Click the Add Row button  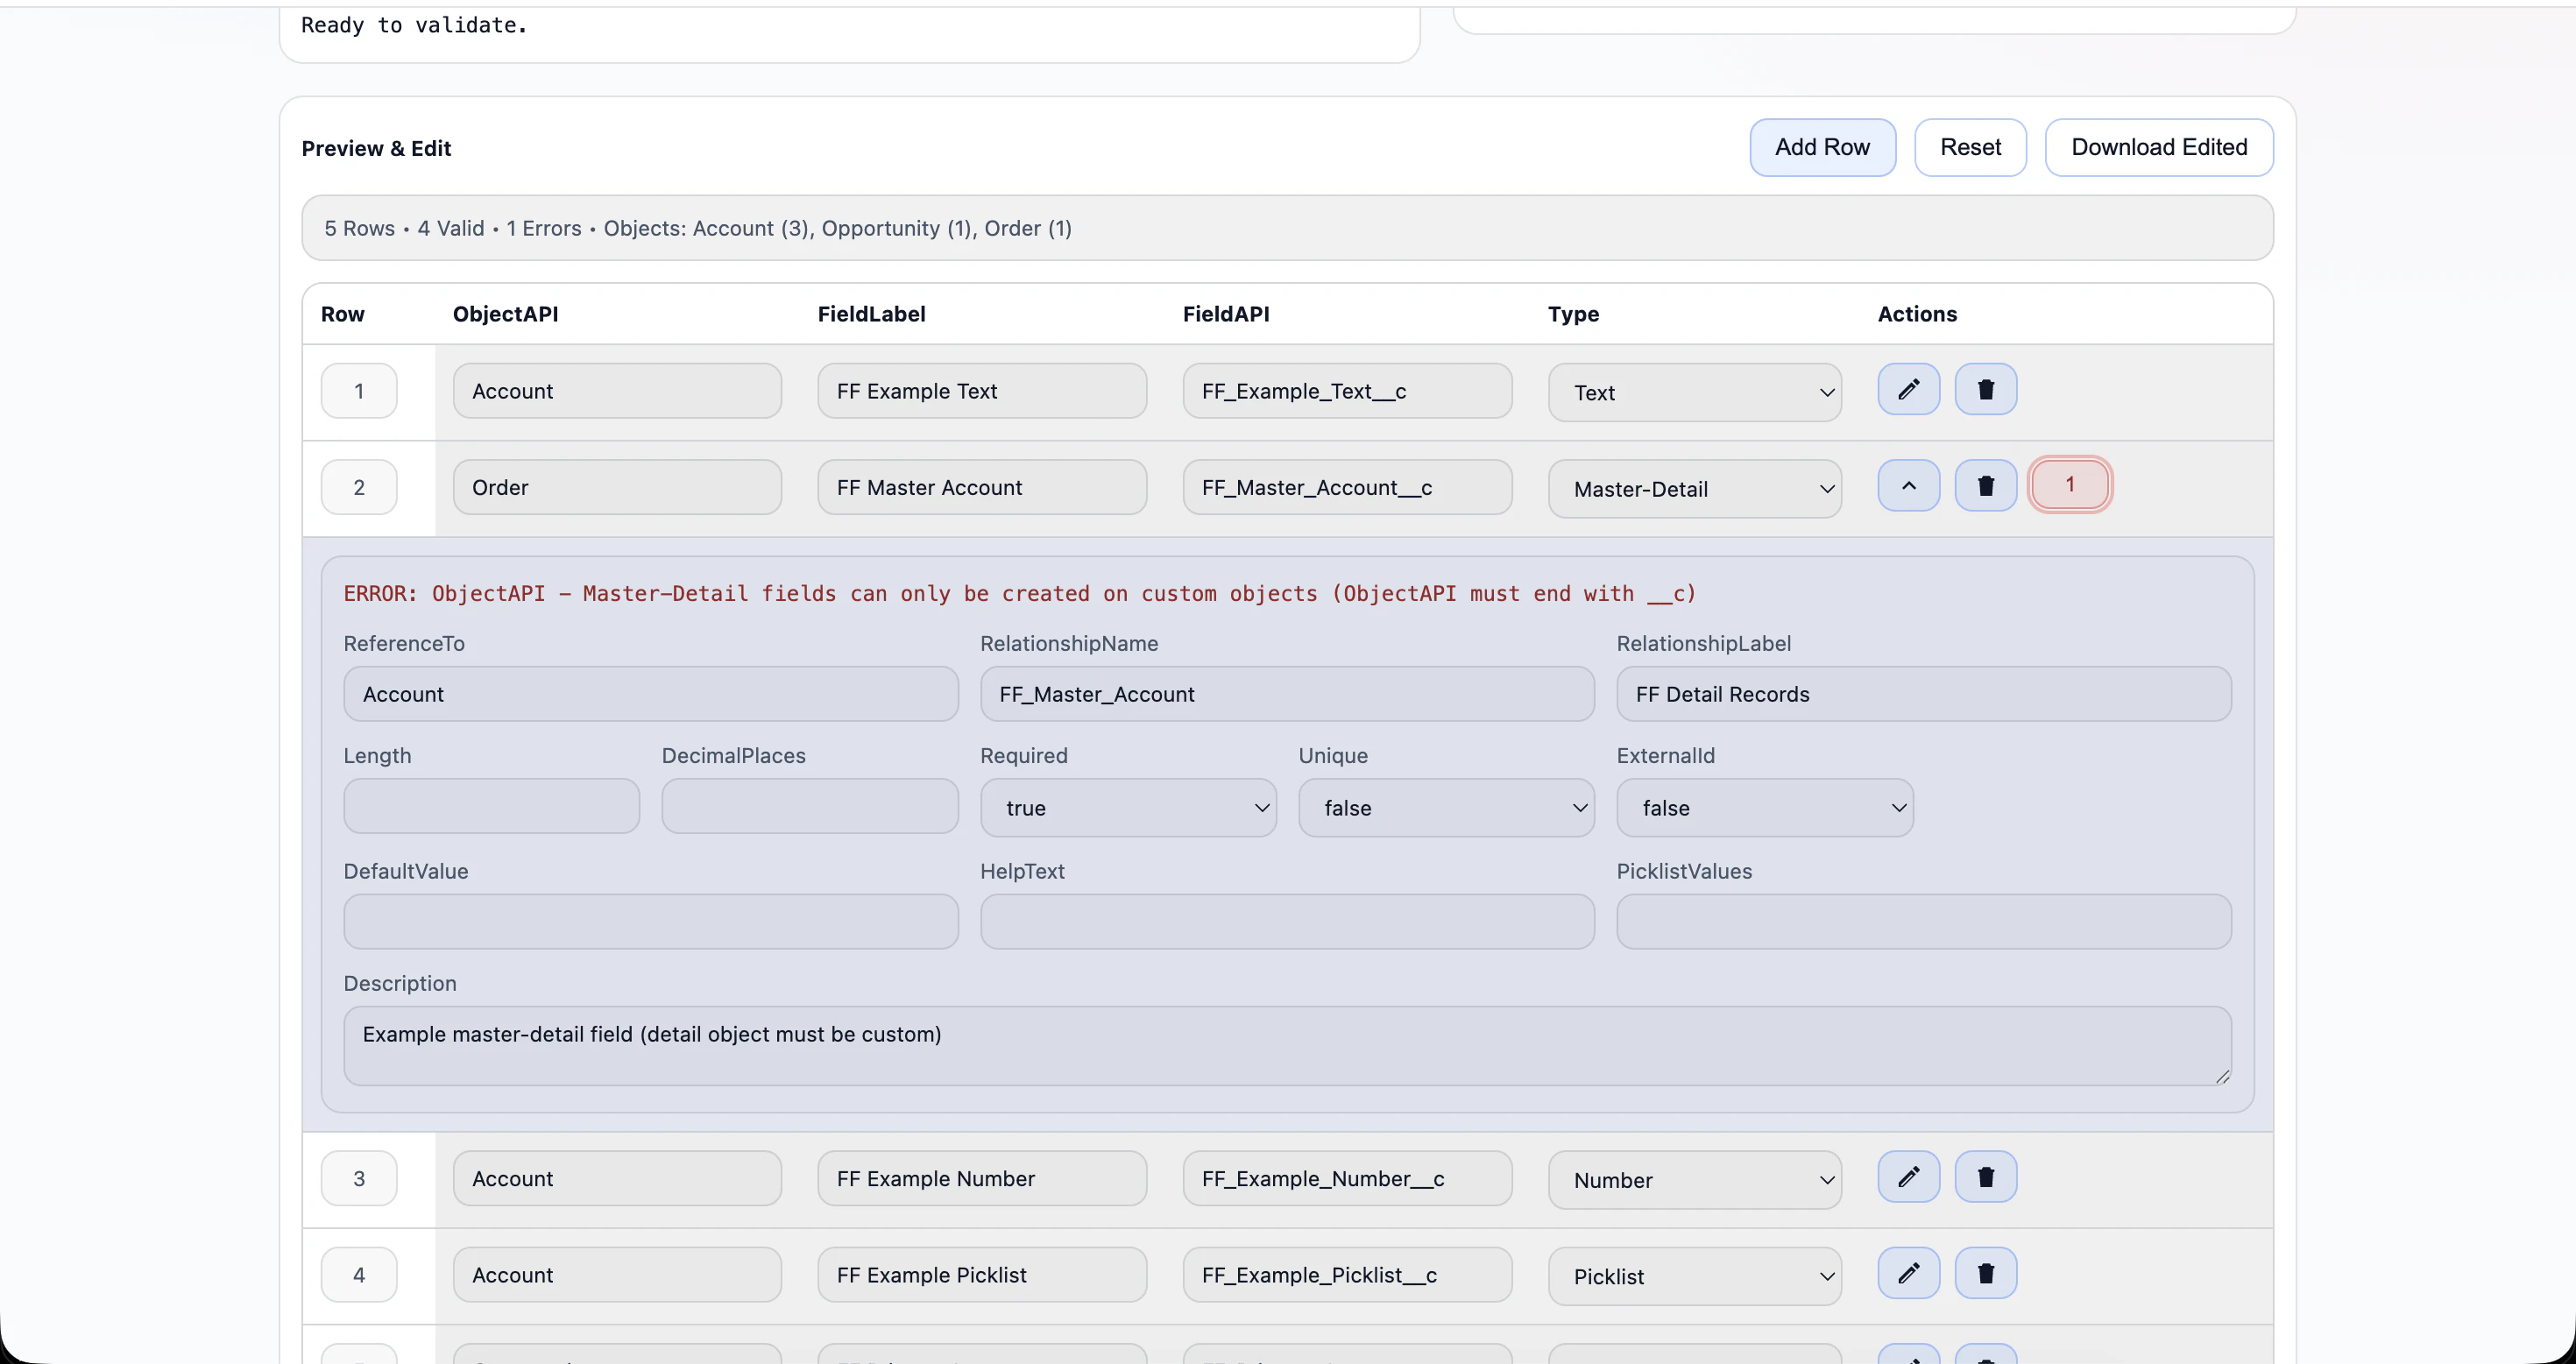[1822, 147]
